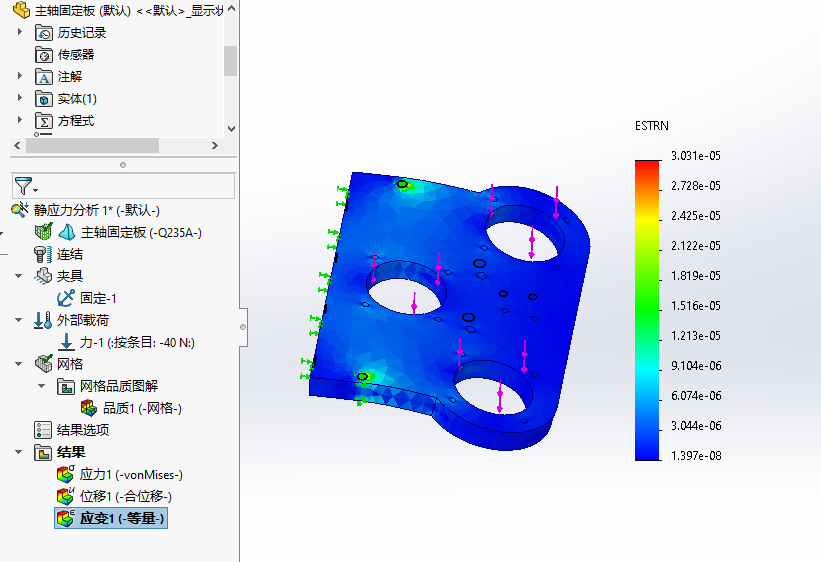Collapse the 外部载荷 node
This screenshot has width=821, height=562.
pos(19,320)
